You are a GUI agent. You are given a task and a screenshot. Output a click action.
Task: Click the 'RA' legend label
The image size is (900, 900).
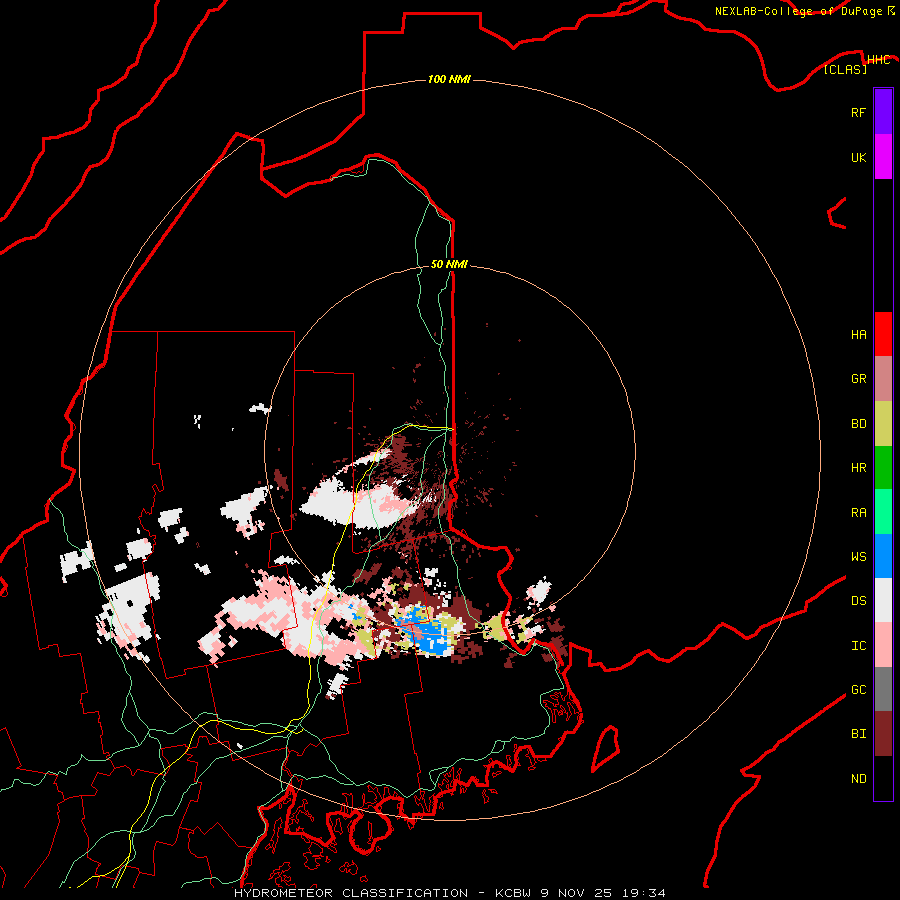coord(858,513)
